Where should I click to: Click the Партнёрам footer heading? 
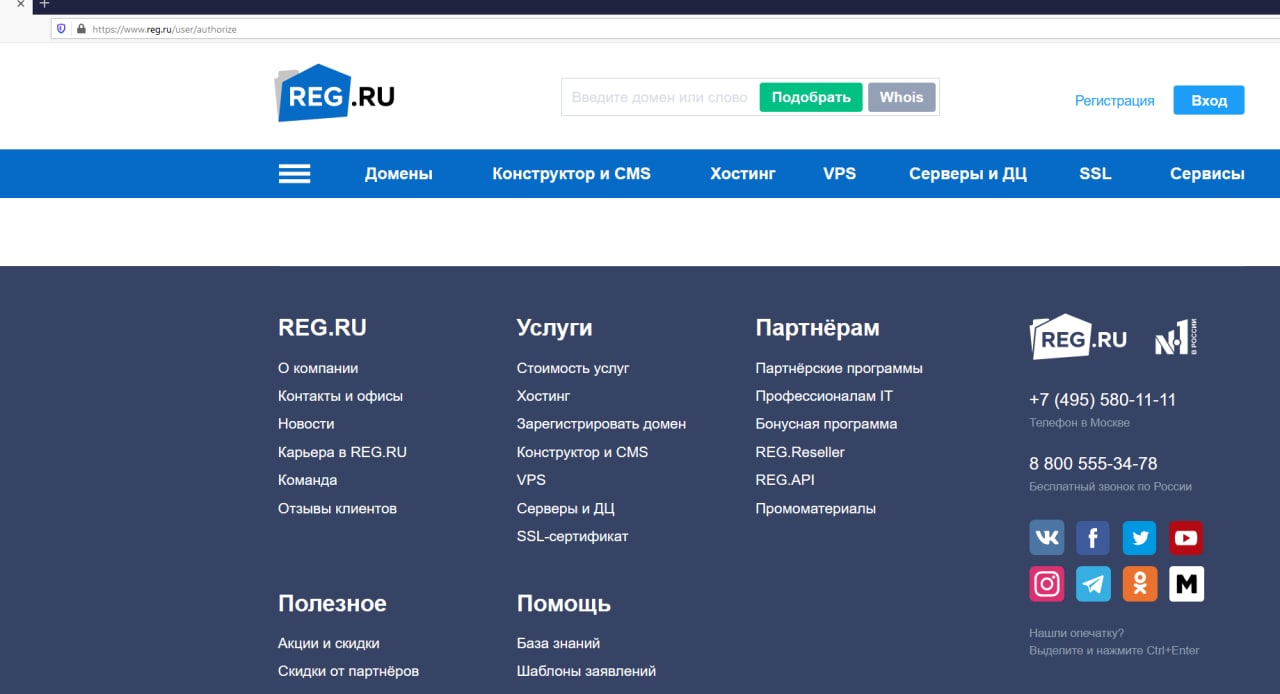point(817,328)
